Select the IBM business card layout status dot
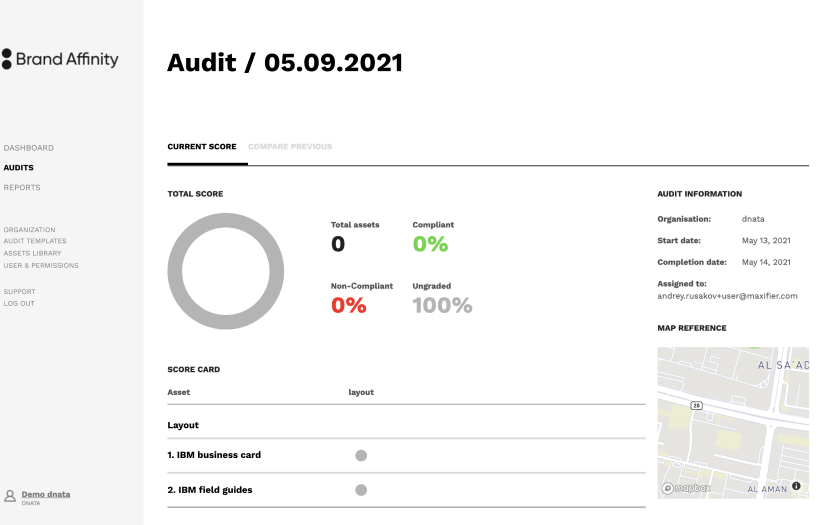 pyautogui.click(x=361, y=456)
